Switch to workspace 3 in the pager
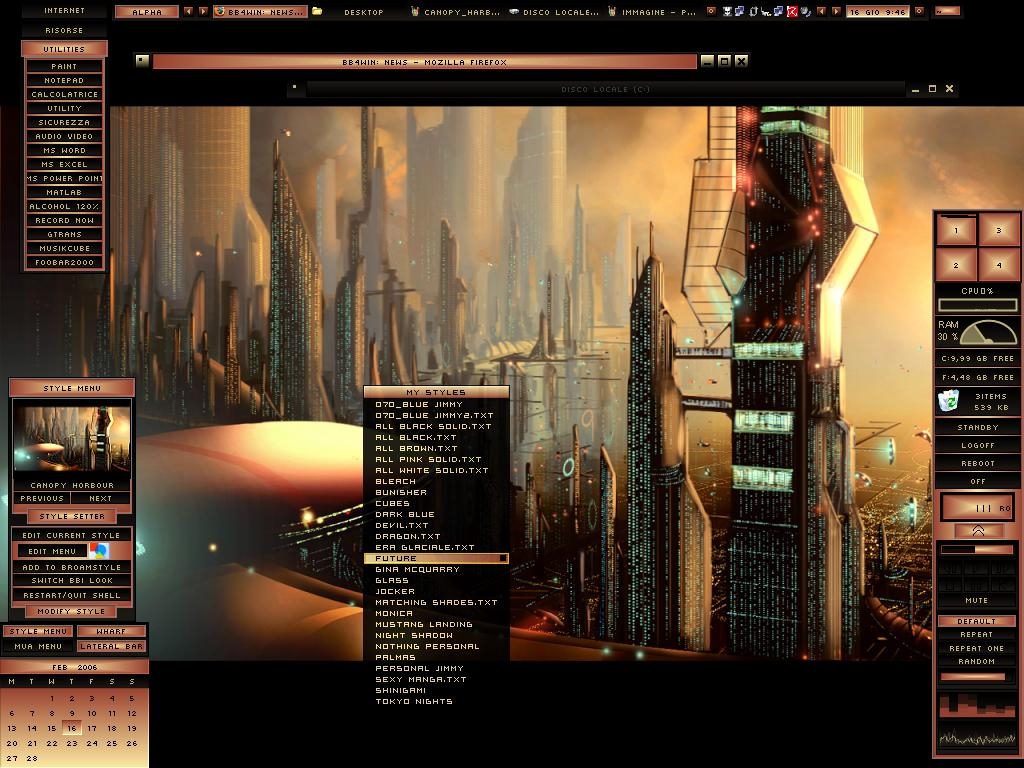1024x768 pixels. [999, 231]
